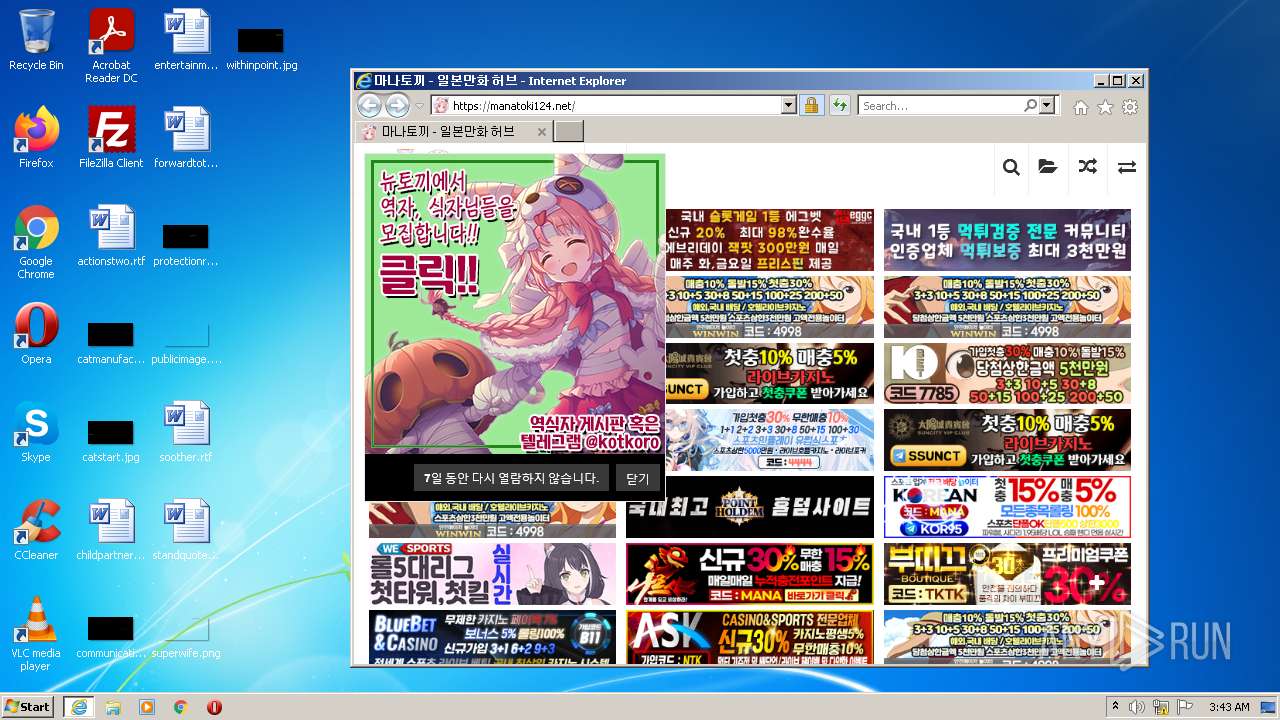1280x720 pixels.
Task: Open the media player taskbar icon
Action: click(147, 707)
